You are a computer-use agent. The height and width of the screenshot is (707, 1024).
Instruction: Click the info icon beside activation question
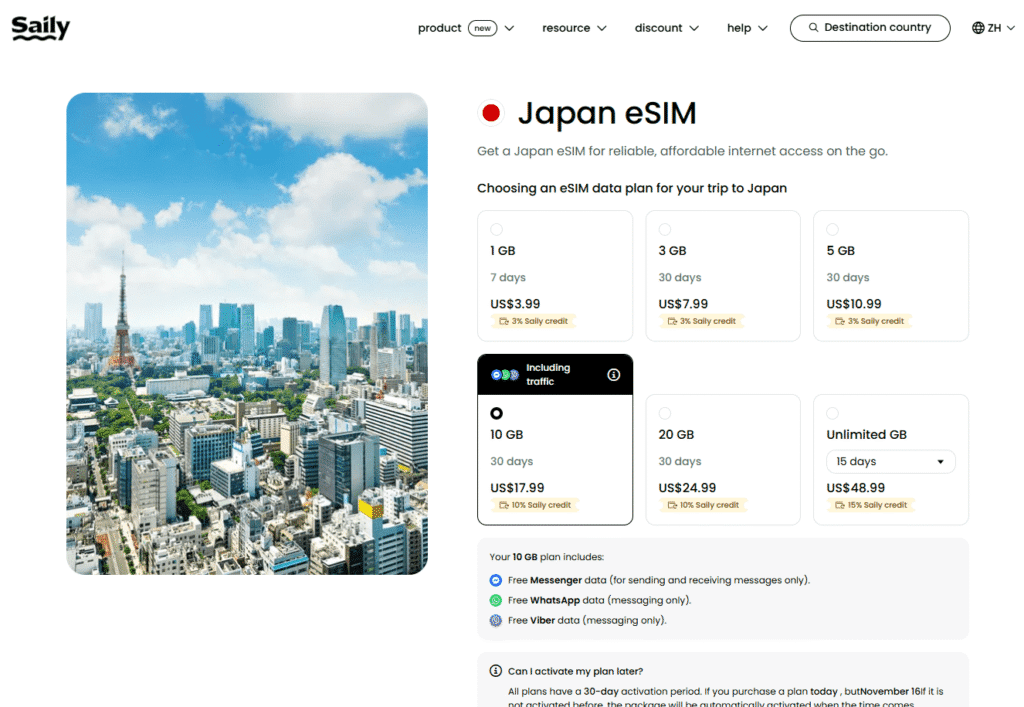pyautogui.click(x=496, y=670)
